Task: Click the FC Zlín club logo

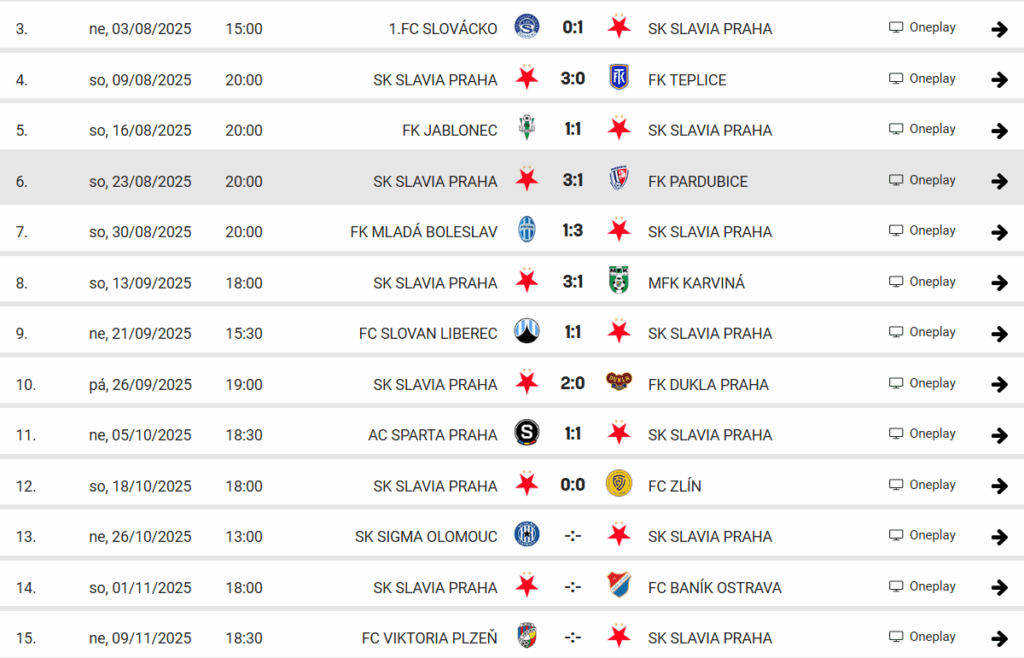Action: tap(619, 485)
